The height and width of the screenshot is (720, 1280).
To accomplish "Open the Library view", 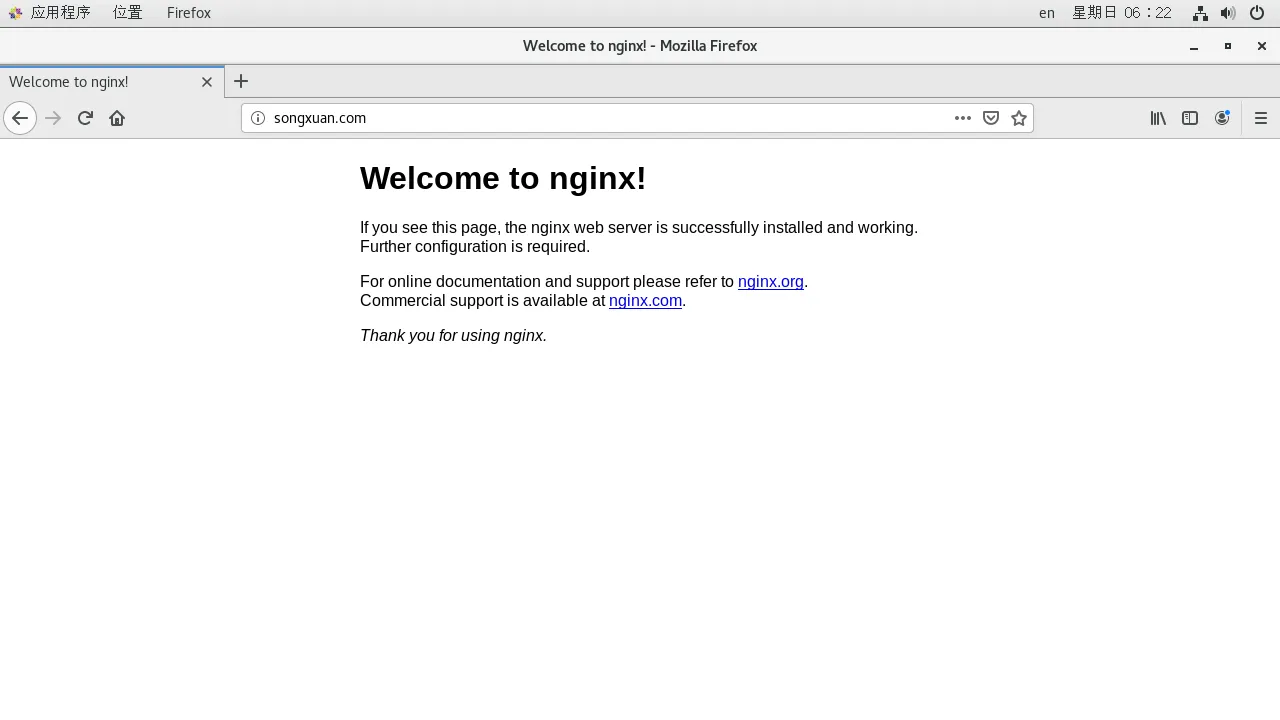I will point(1158,118).
